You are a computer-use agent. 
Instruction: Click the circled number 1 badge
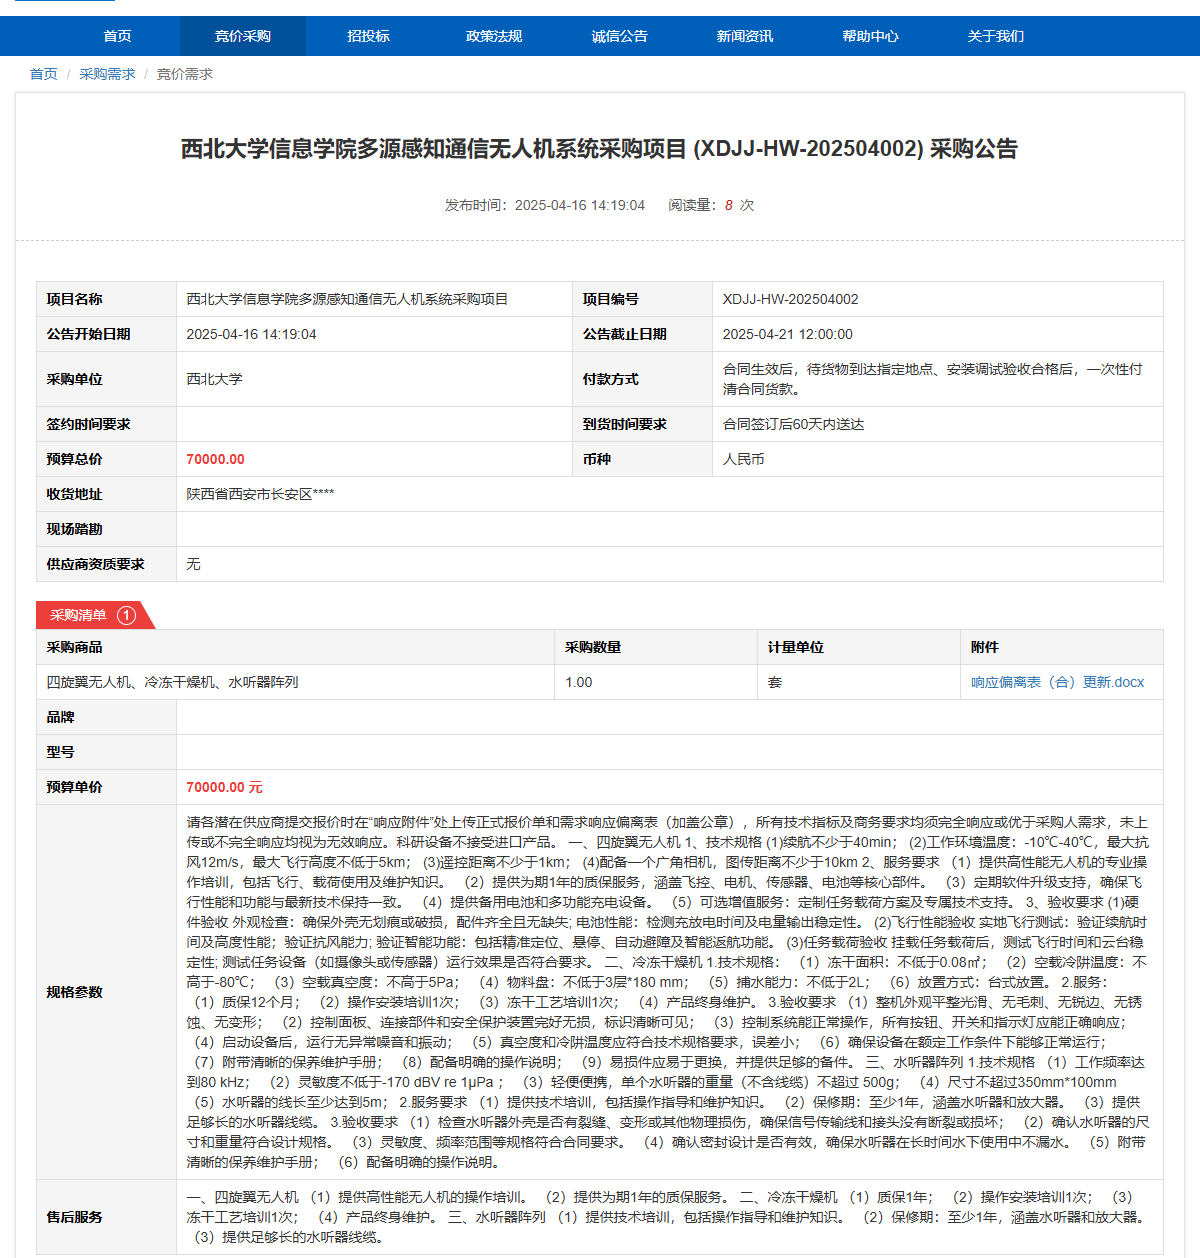click(126, 615)
